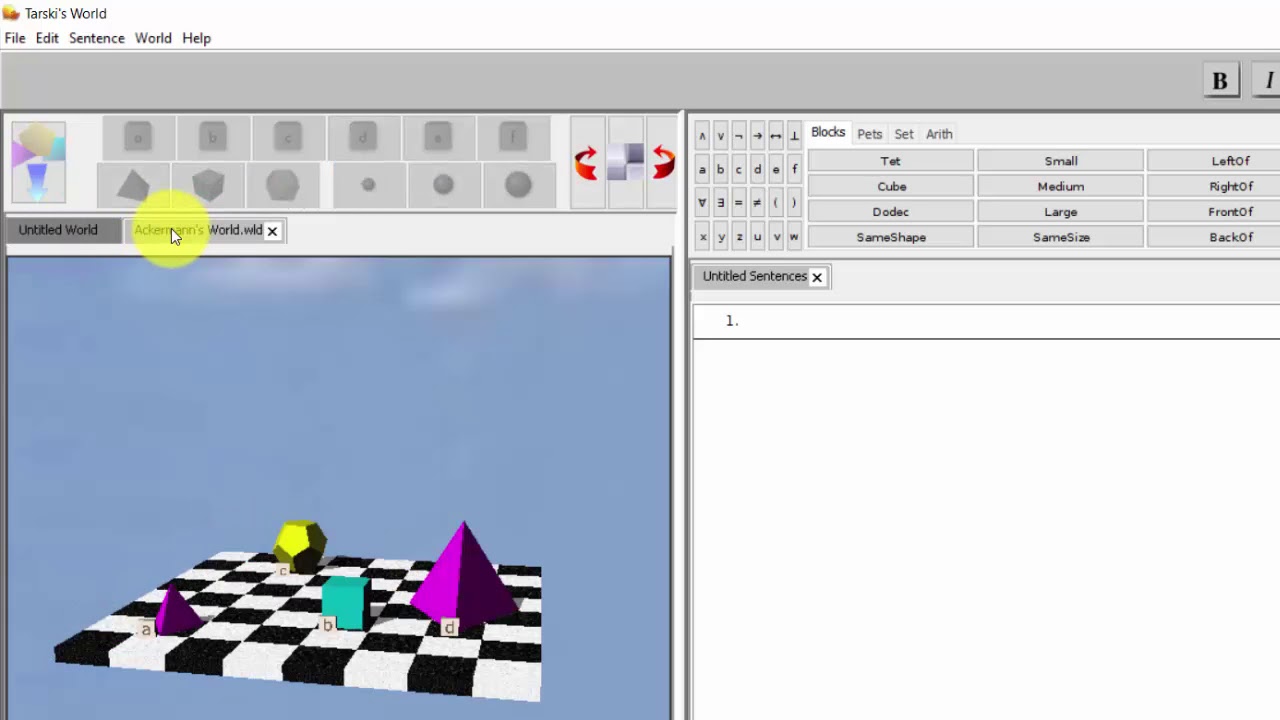Viewport: 1280px width, 720px height.
Task: Insert the LeftOf predicate
Action: [1214, 161]
